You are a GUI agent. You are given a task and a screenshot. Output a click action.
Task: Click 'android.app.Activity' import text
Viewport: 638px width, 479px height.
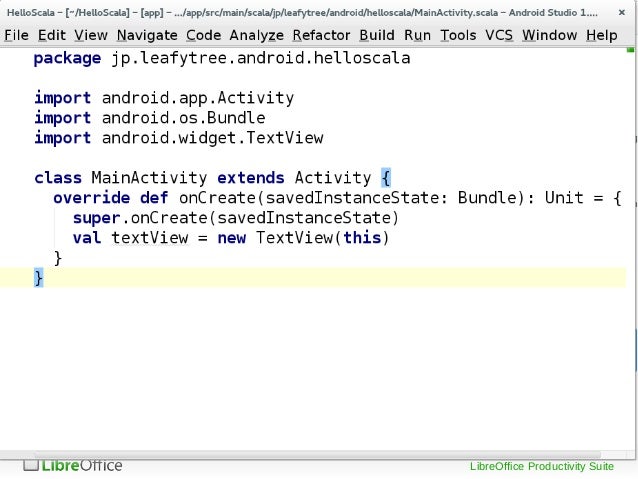[198, 98]
